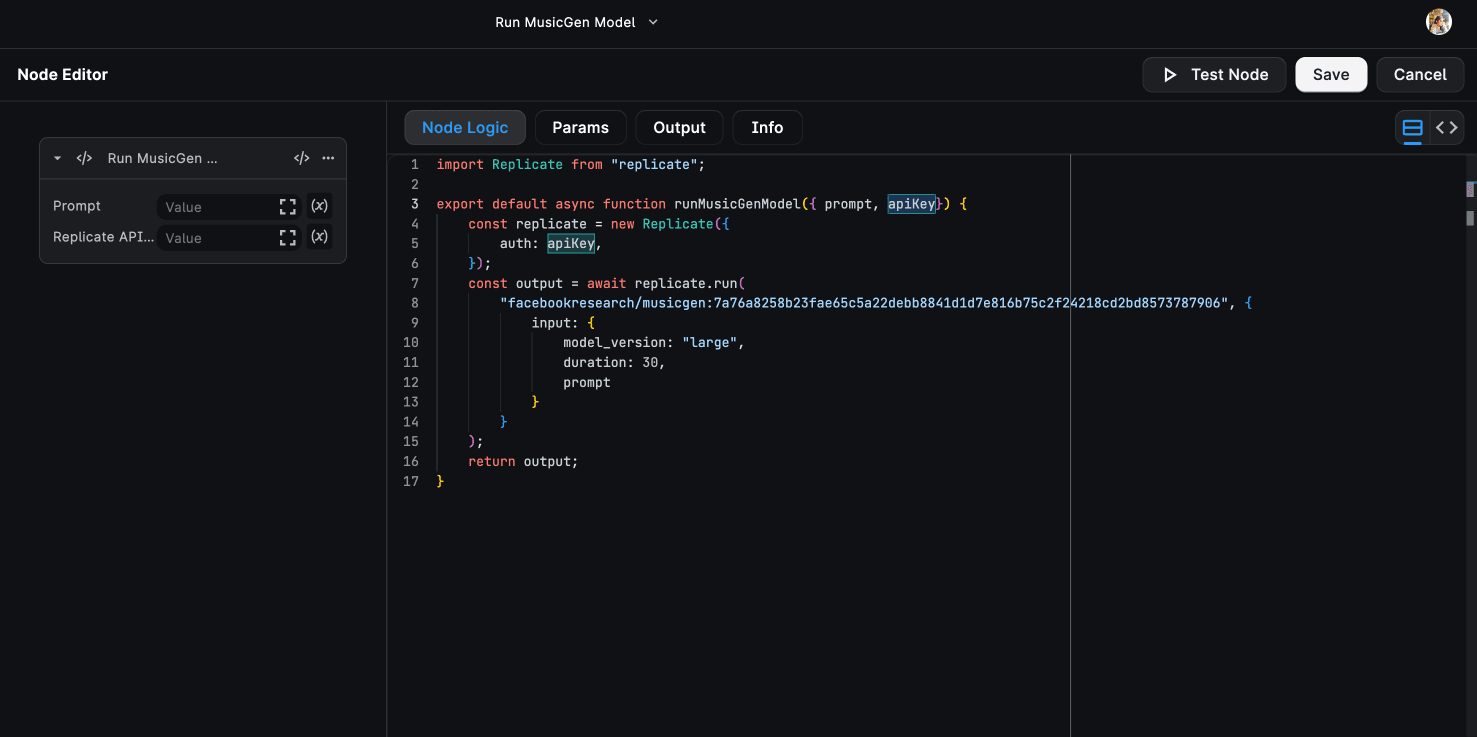Image resolution: width=1477 pixels, height=737 pixels.
Task: Collapse the Run MusicGen node card
Action: tap(57, 158)
